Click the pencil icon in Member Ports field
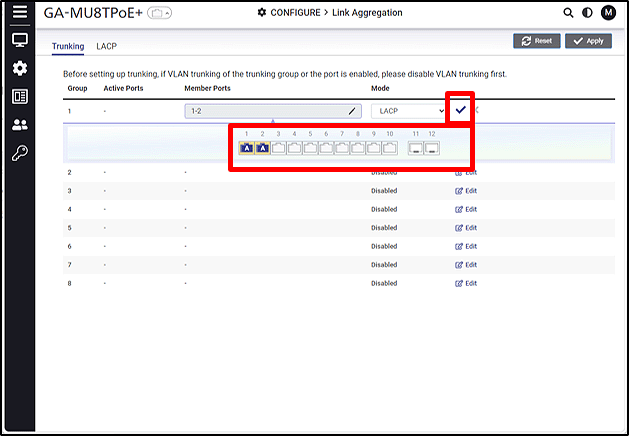 click(352, 111)
